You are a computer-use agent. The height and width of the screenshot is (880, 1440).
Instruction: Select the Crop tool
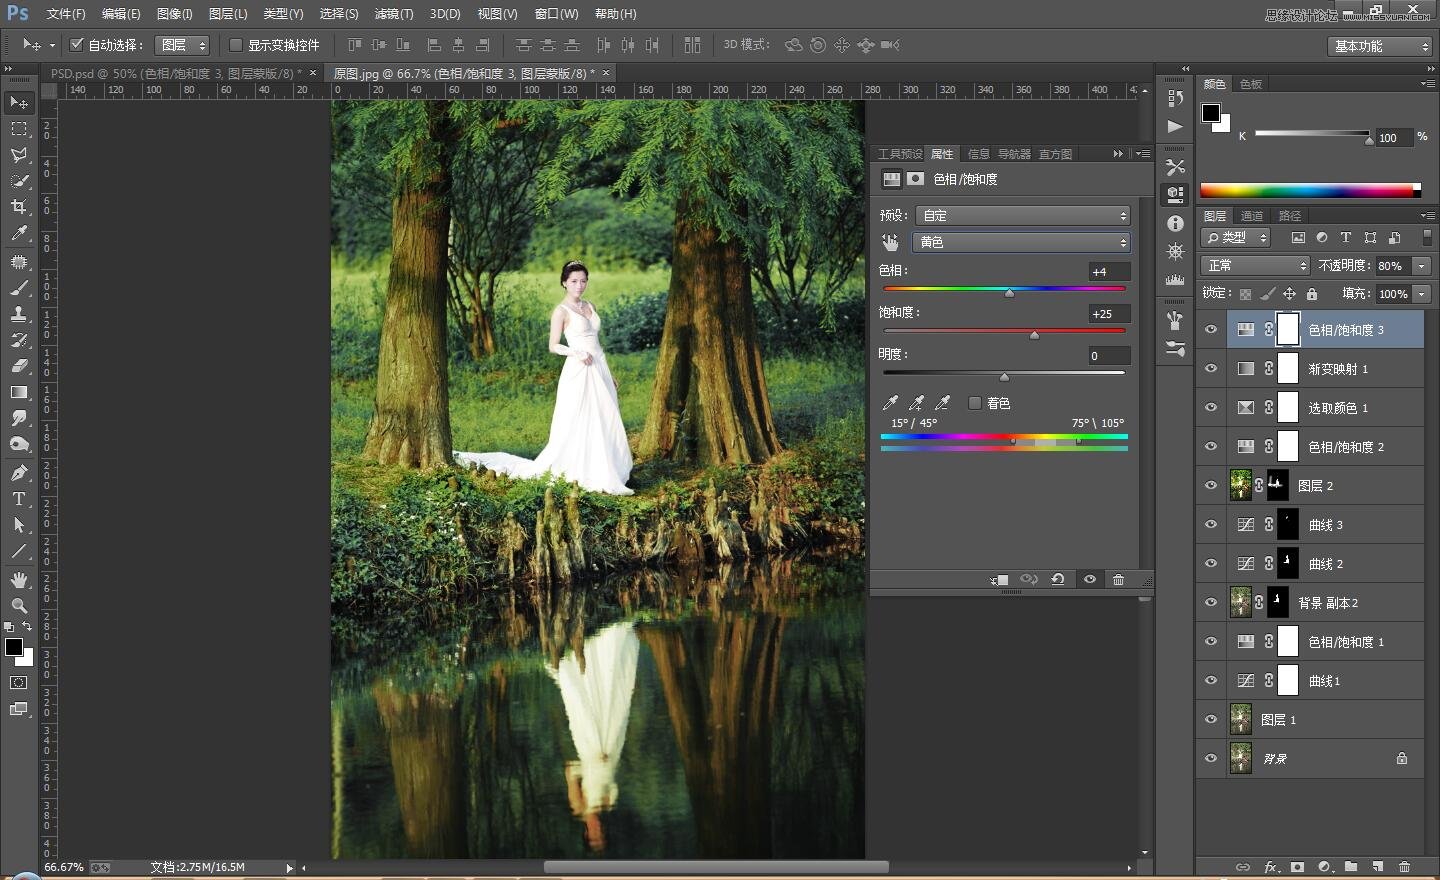pyautogui.click(x=19, y=207)
